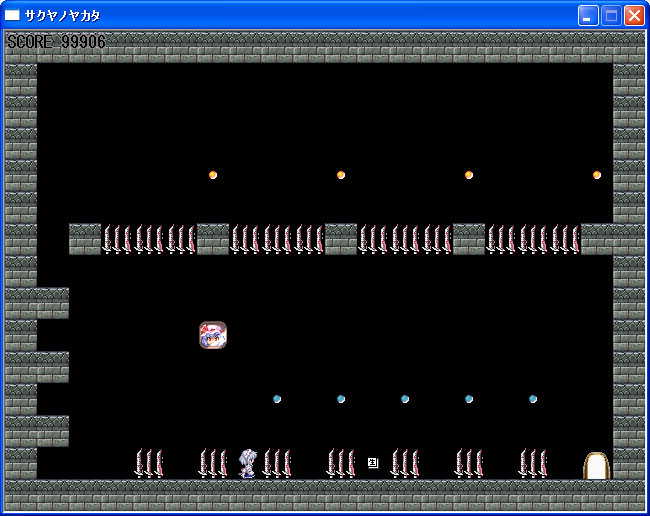Click the leftmost orange orb
The width and height of the screenshot is (650, 516).
tap(213, 175)
